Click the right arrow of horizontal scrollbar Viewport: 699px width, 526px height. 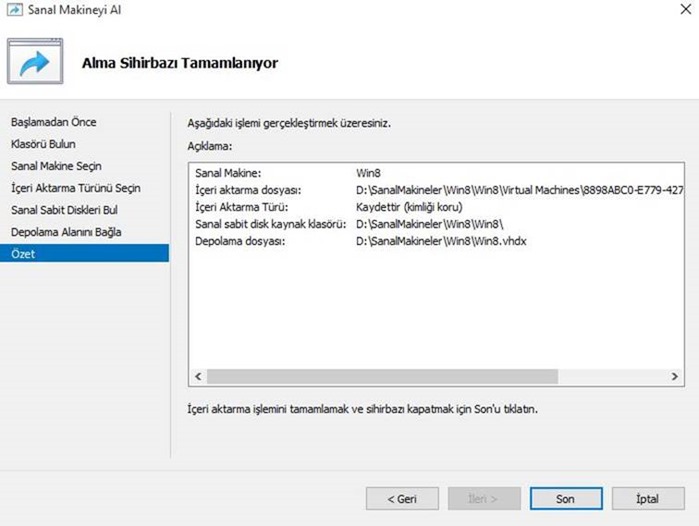pyautogui.click(x=674, y=377)
